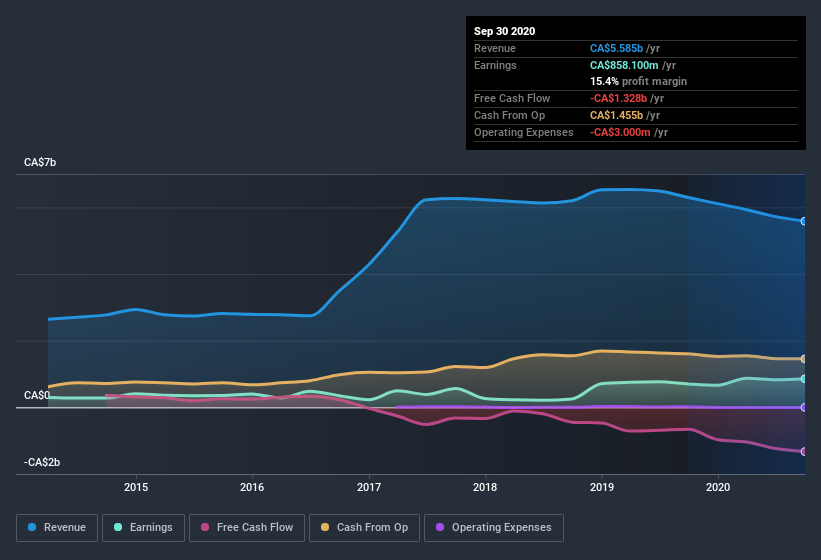Toggle the Cash From Op legend button

click(364, 528)
